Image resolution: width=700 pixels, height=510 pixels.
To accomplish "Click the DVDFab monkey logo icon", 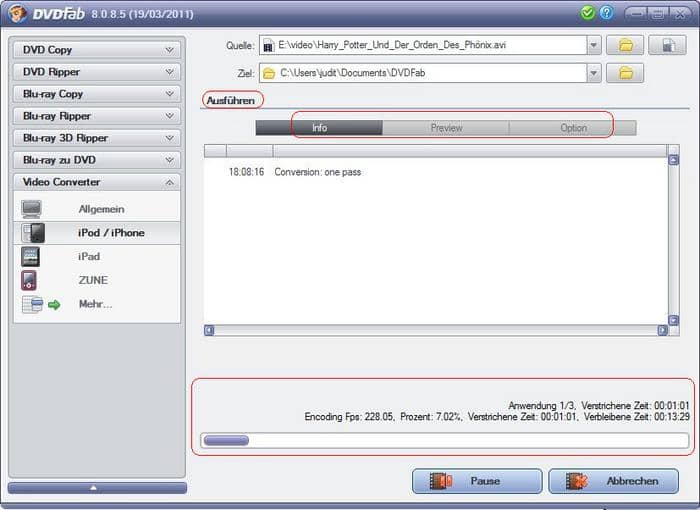I will point(17,13).
